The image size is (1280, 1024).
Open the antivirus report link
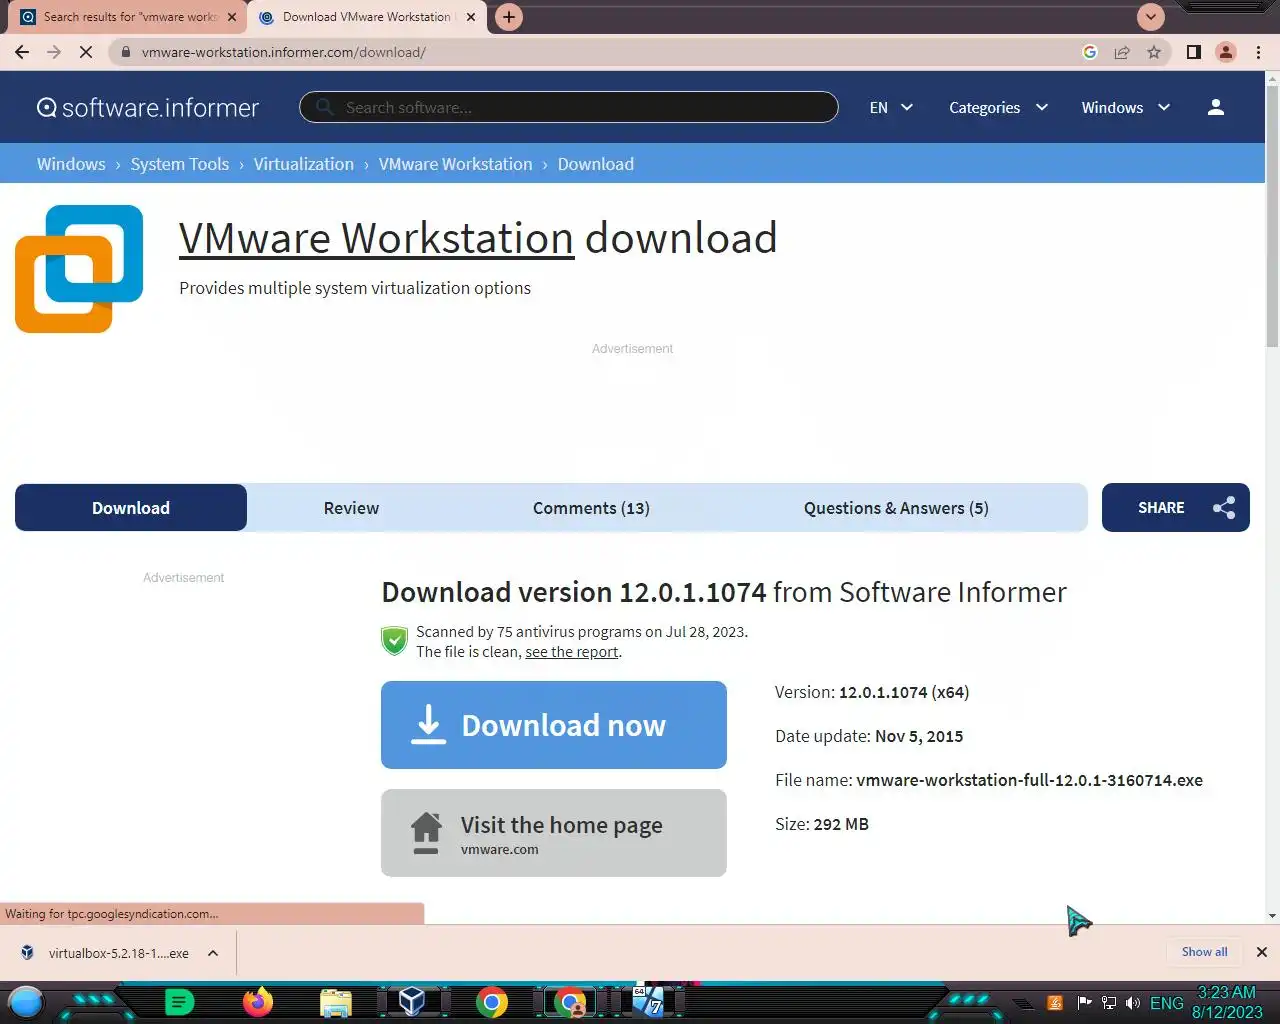572,652
